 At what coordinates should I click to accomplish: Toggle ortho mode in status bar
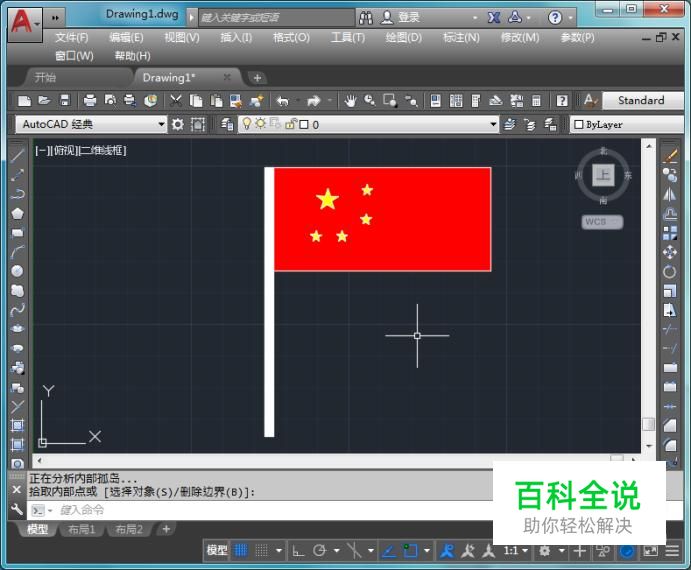pos(298,550)
